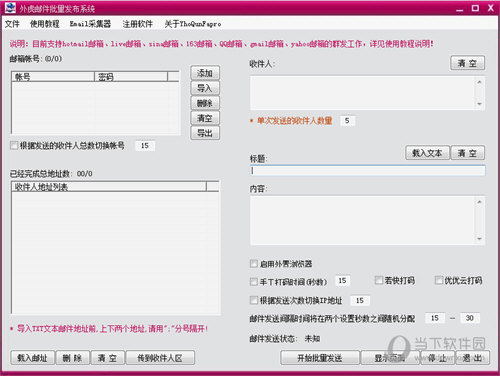Click the 显示页面 button
Screen dimensions: 500x376
390,358
